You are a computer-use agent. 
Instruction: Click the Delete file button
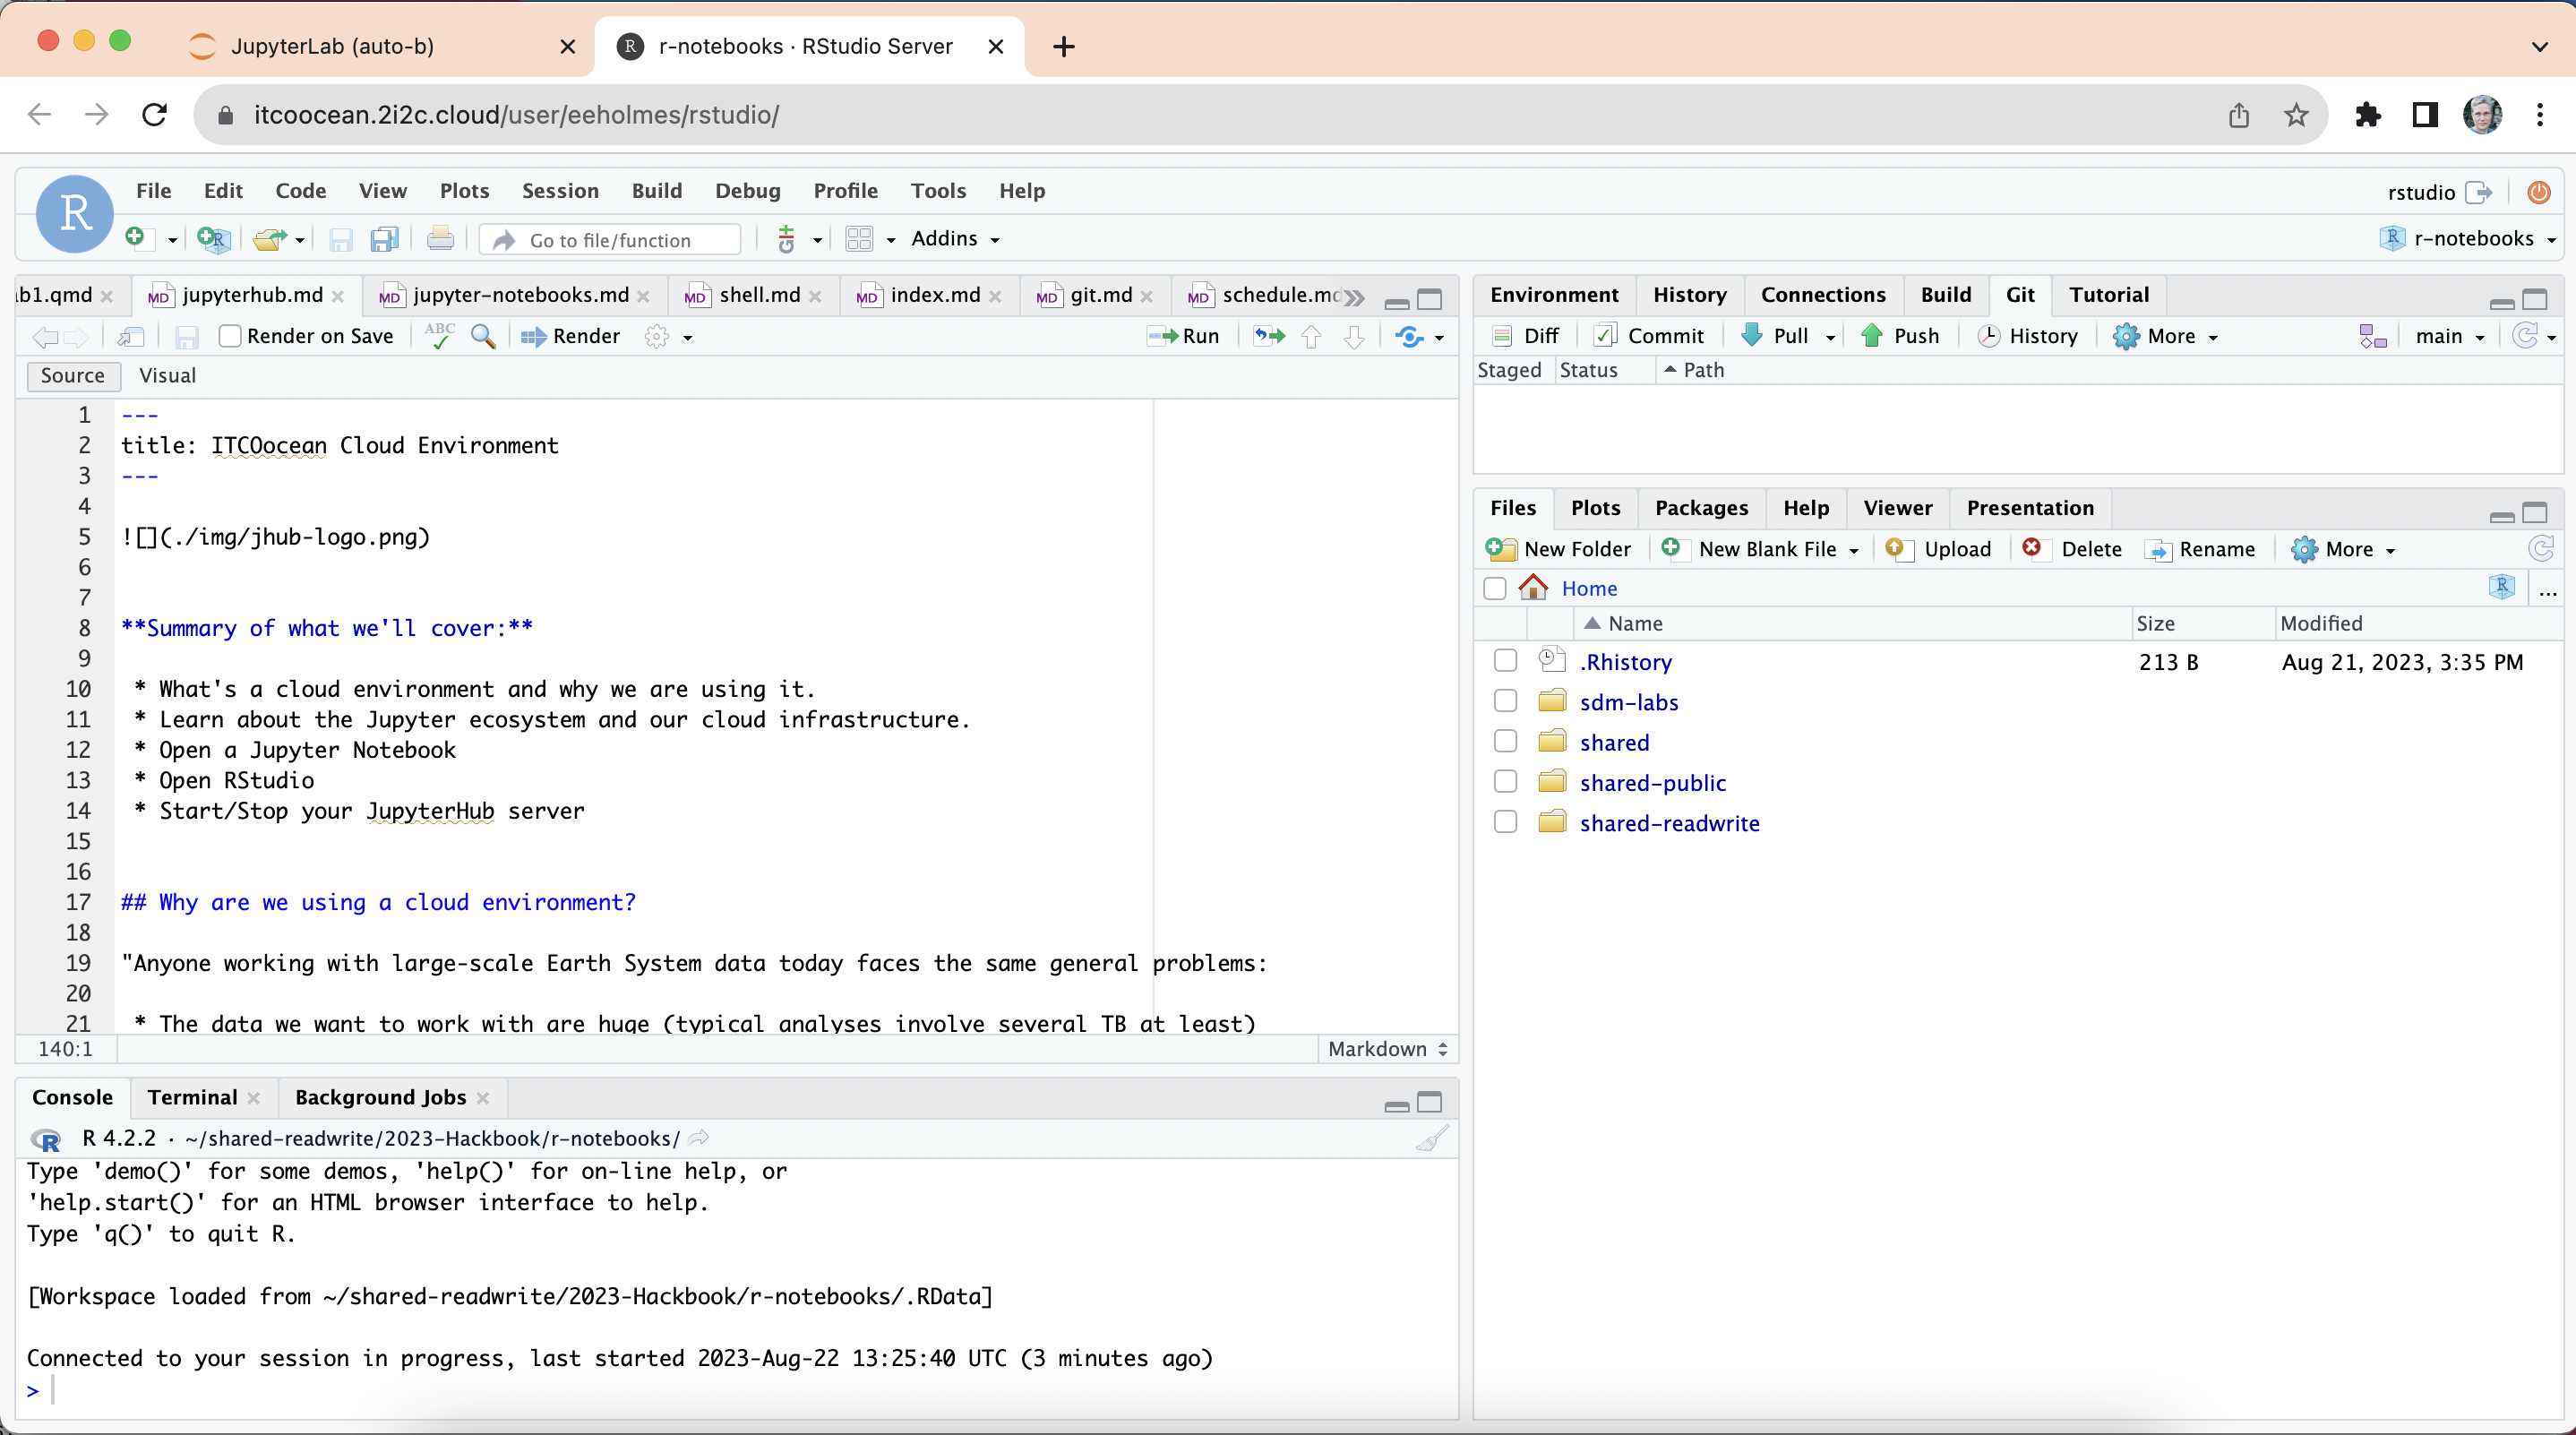coord(2072,549)
